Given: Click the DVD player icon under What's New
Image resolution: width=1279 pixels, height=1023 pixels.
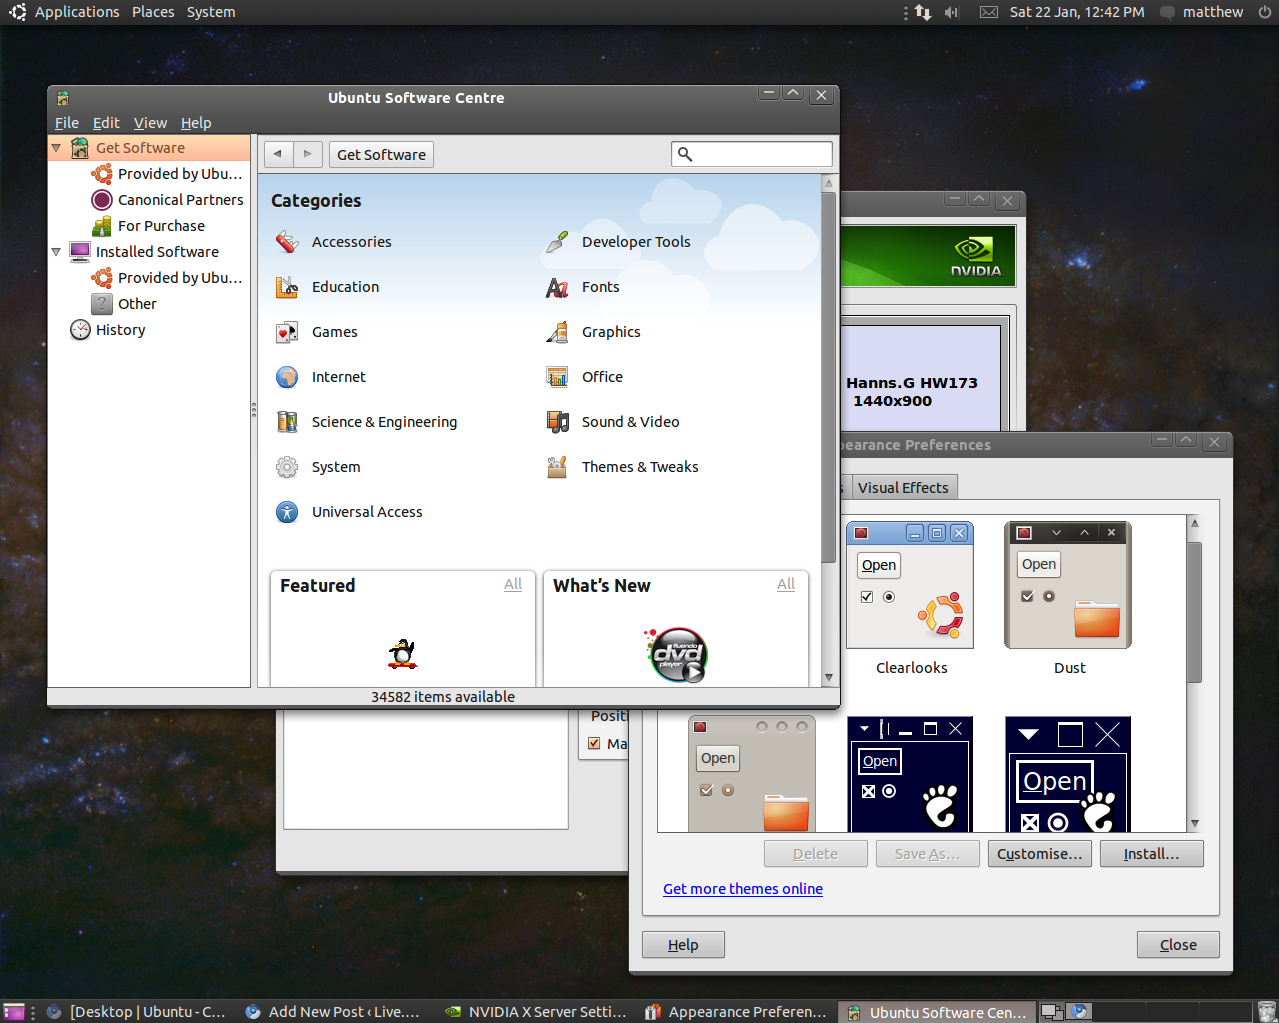Looking at the screenshot, I should tap(677, 655).
